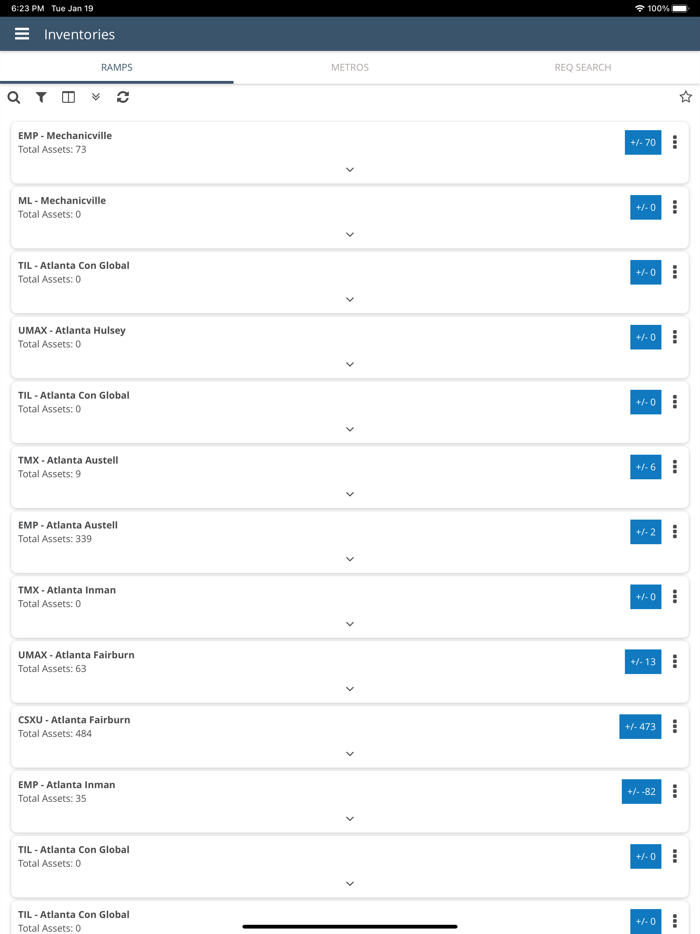Tap the favorites star icon
Image resolution: width=700 pixels, height=934 pixels.
(x=685, y=97)
